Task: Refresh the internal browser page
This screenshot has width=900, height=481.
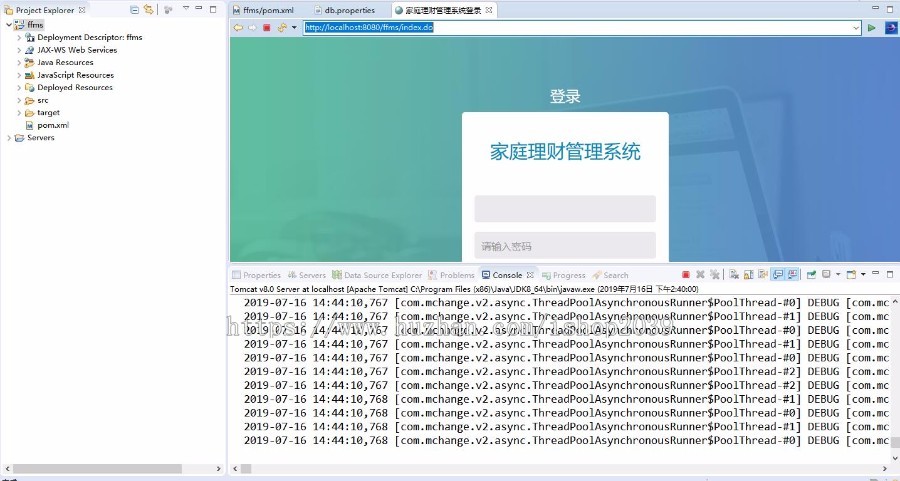Action: [x=282, y=28]
